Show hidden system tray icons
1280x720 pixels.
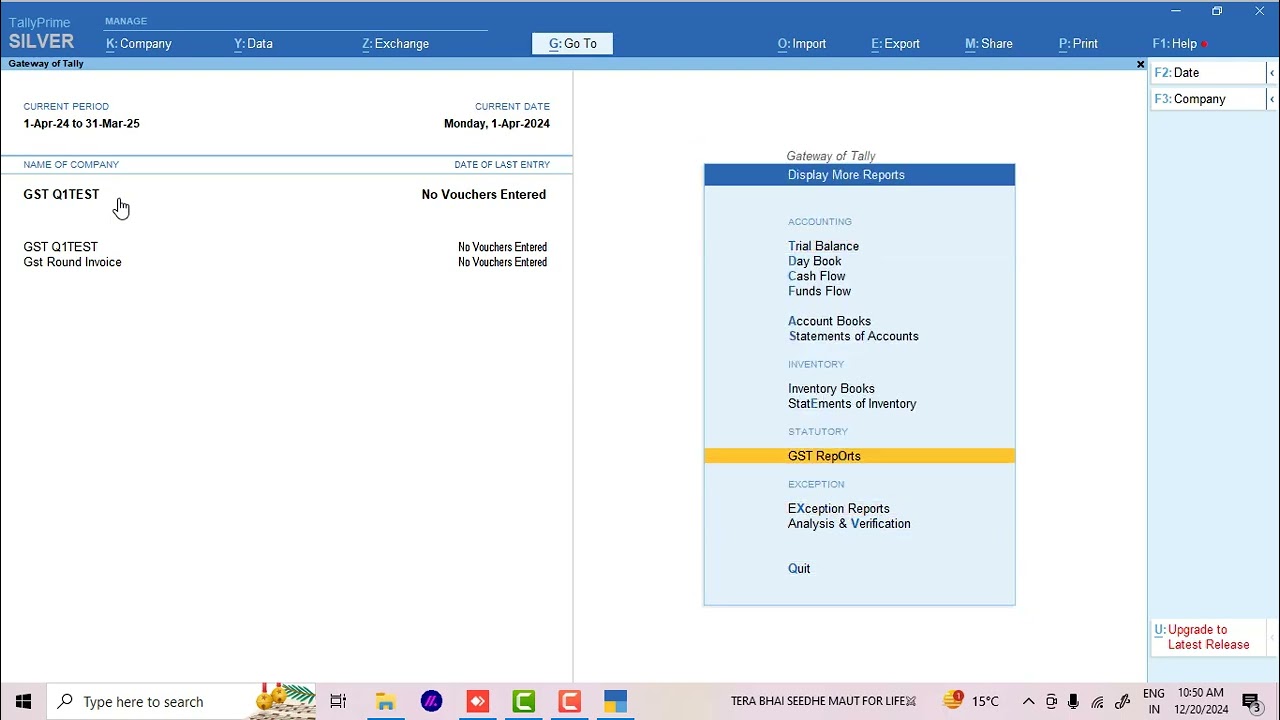coord(1028,701)
